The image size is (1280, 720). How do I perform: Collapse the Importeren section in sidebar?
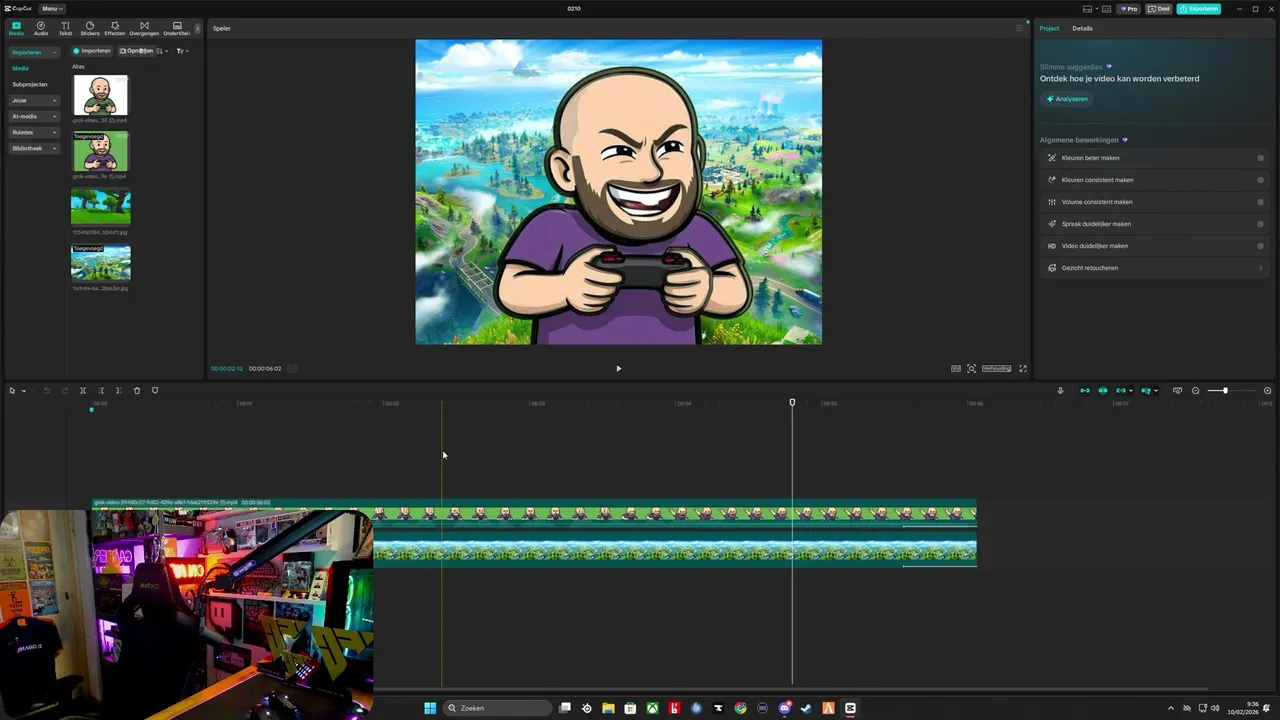33,52
